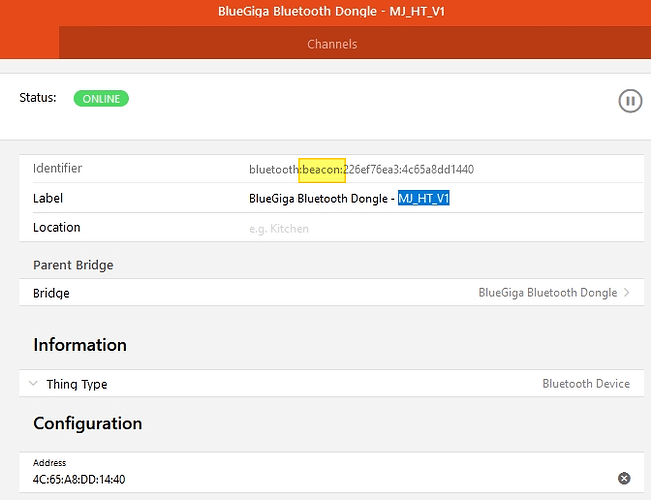
Task: Click the page title BlueGiga Bluetooth Dongle header
Action: pos(331,11)
